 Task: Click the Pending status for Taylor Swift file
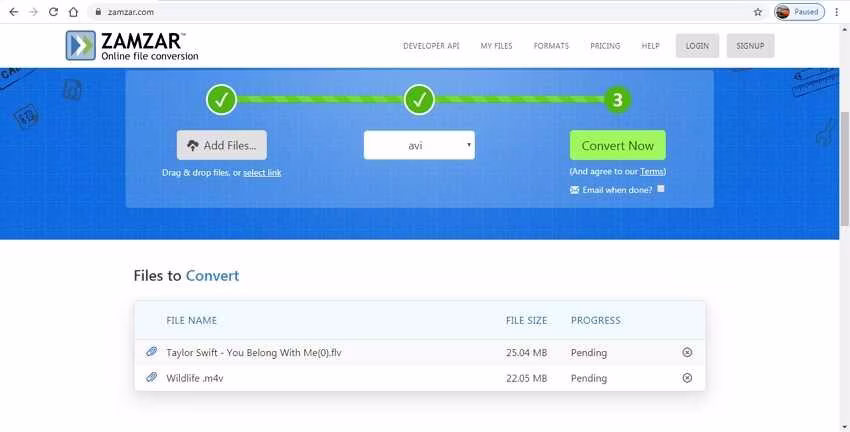pos(589,353)
